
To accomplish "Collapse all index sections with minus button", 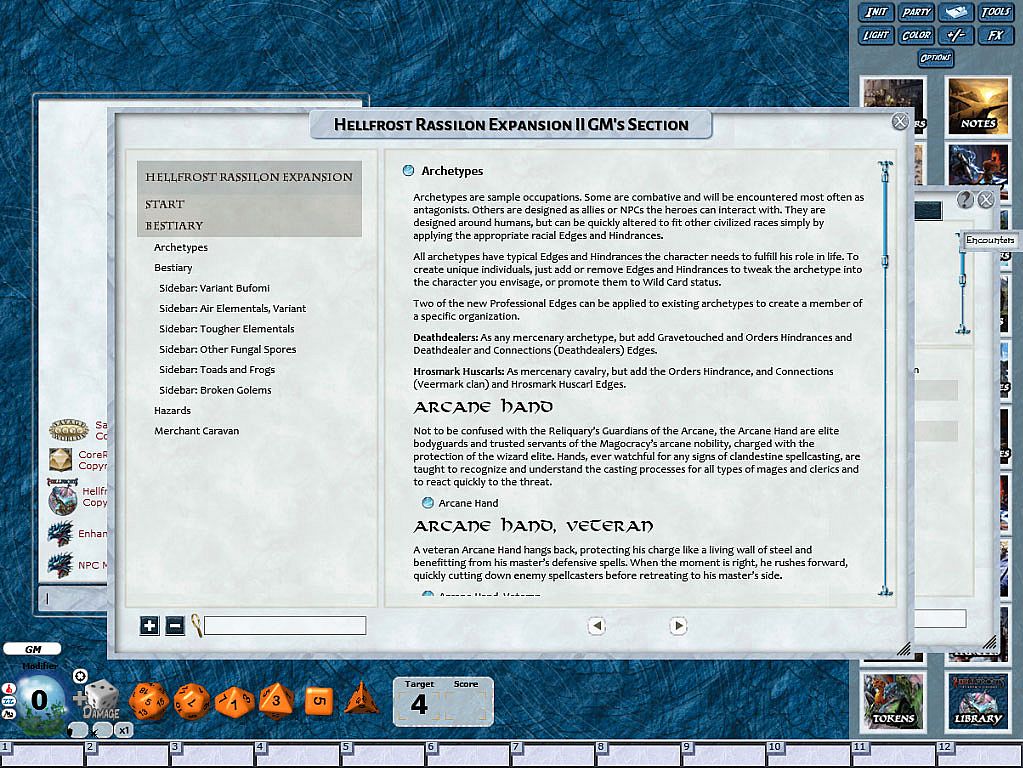I will [x=174, y=626].
